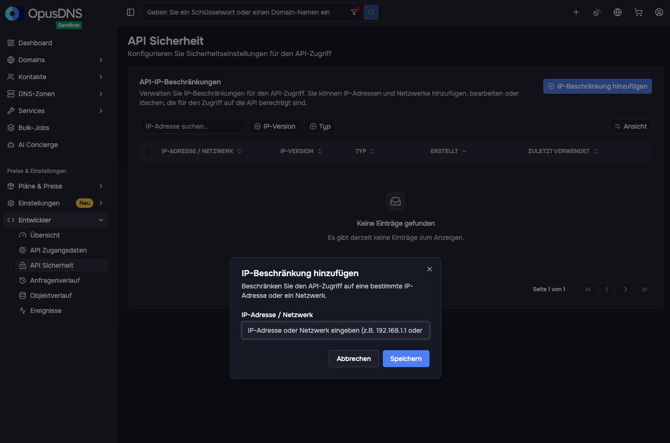Viewport: 670px width, 443px height.
Task: Click Speichern in the dialog
Action: coord(406,359)
